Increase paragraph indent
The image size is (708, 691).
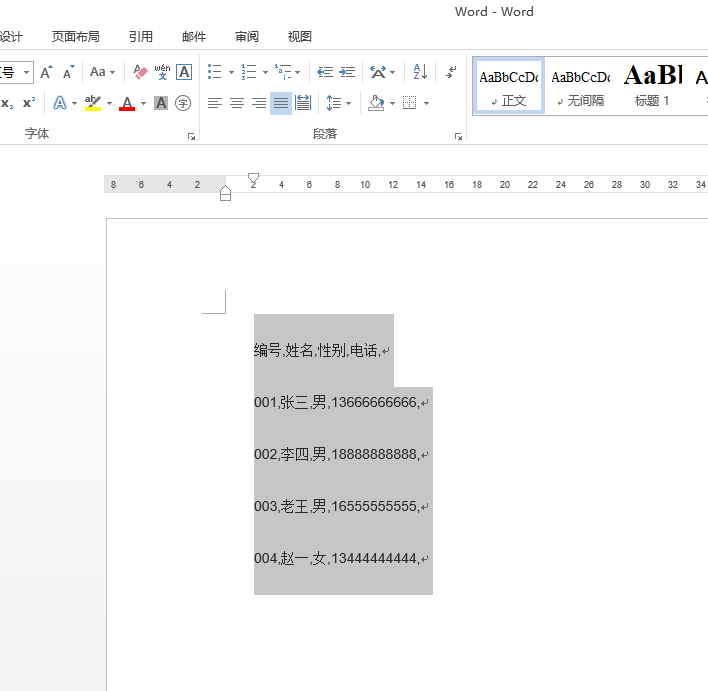pos(347,72)
